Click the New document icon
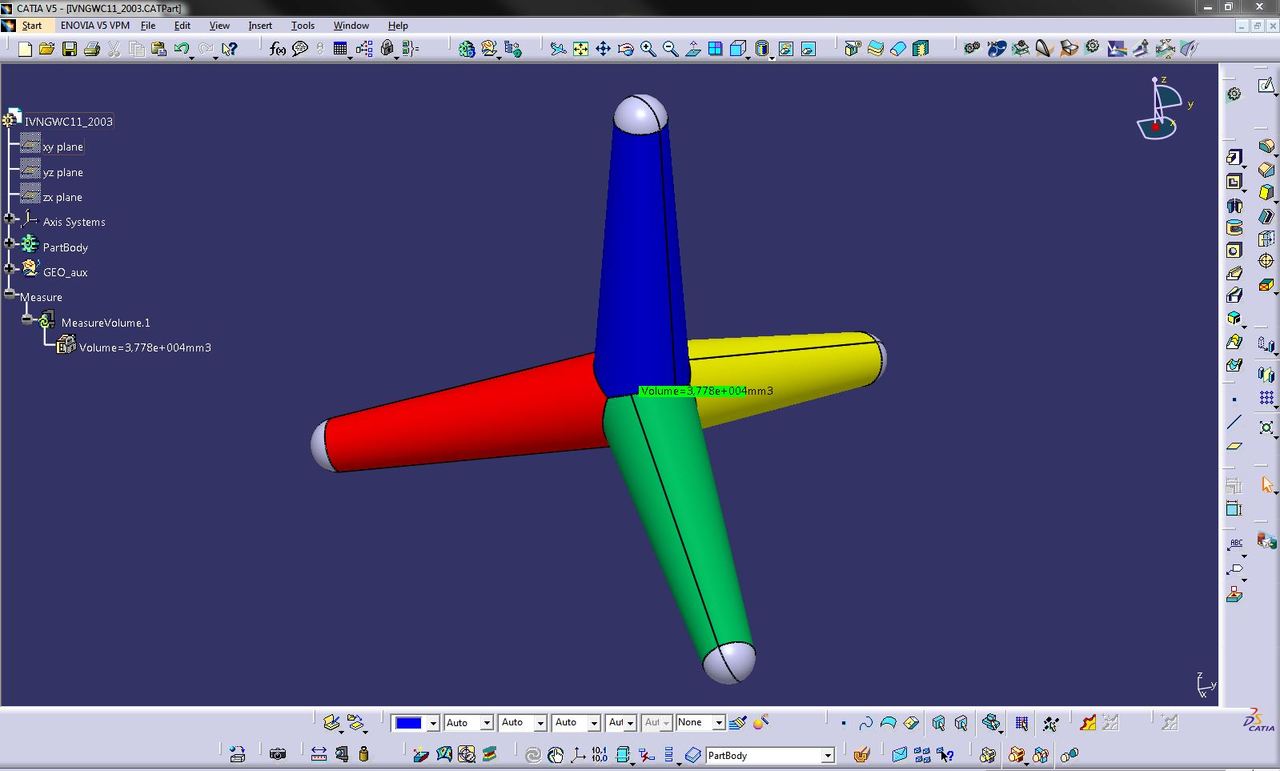The height and width of the screenshot is (771, 1280). coord(25,48)
